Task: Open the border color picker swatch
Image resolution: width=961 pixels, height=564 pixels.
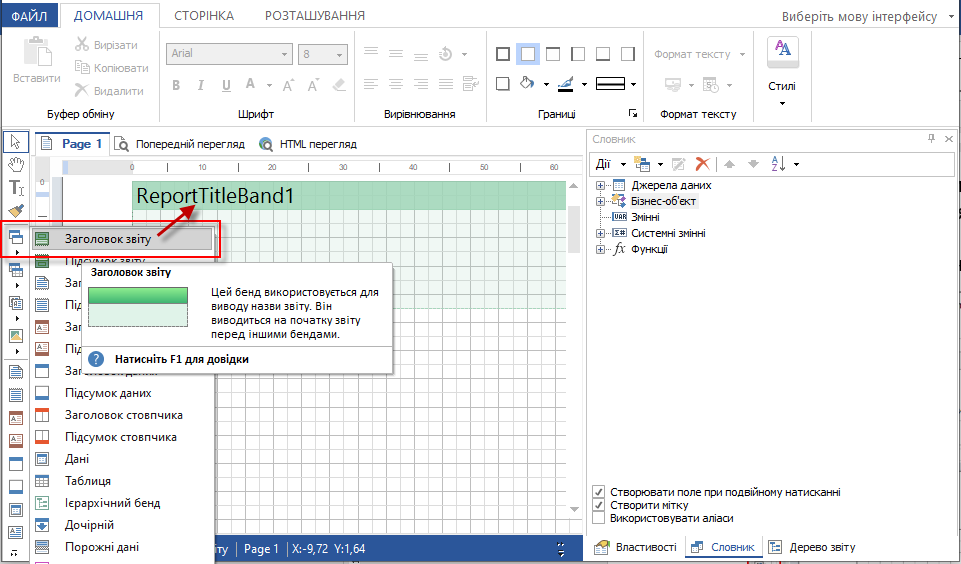Action: (566, 84)
